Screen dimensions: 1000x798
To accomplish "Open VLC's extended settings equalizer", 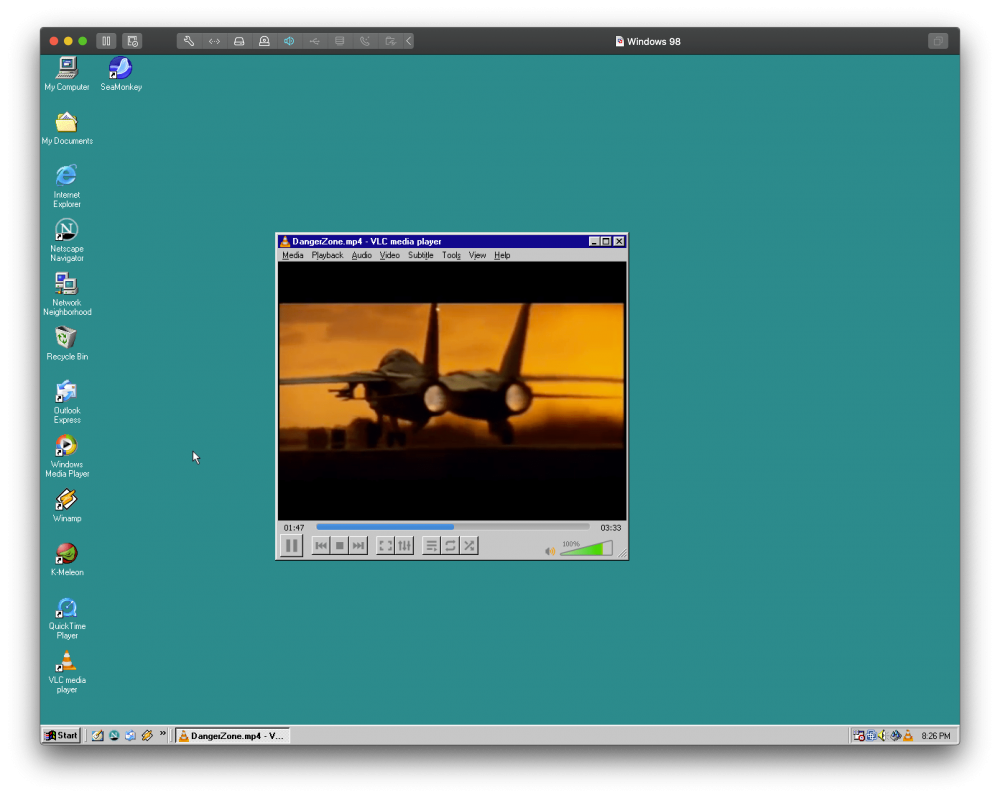I will (x=404, y=545).
